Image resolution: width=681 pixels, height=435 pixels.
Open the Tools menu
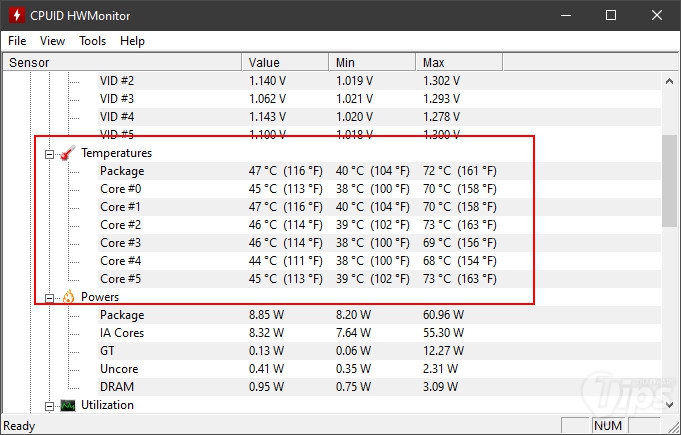pyautogui.click(x=93, y=41)
